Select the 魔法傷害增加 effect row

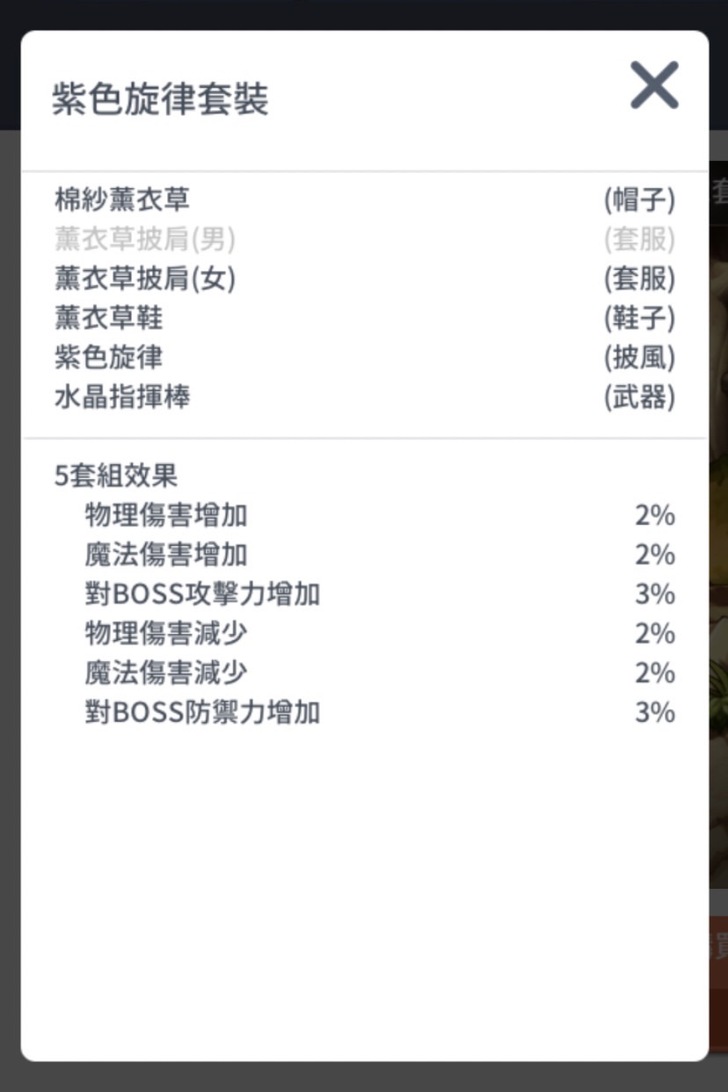166,555
